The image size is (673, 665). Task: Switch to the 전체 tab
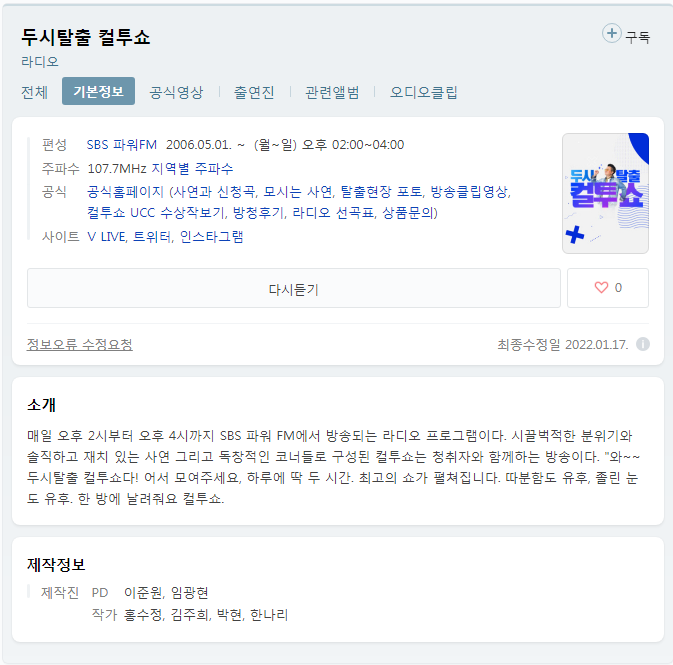(34, 92)
